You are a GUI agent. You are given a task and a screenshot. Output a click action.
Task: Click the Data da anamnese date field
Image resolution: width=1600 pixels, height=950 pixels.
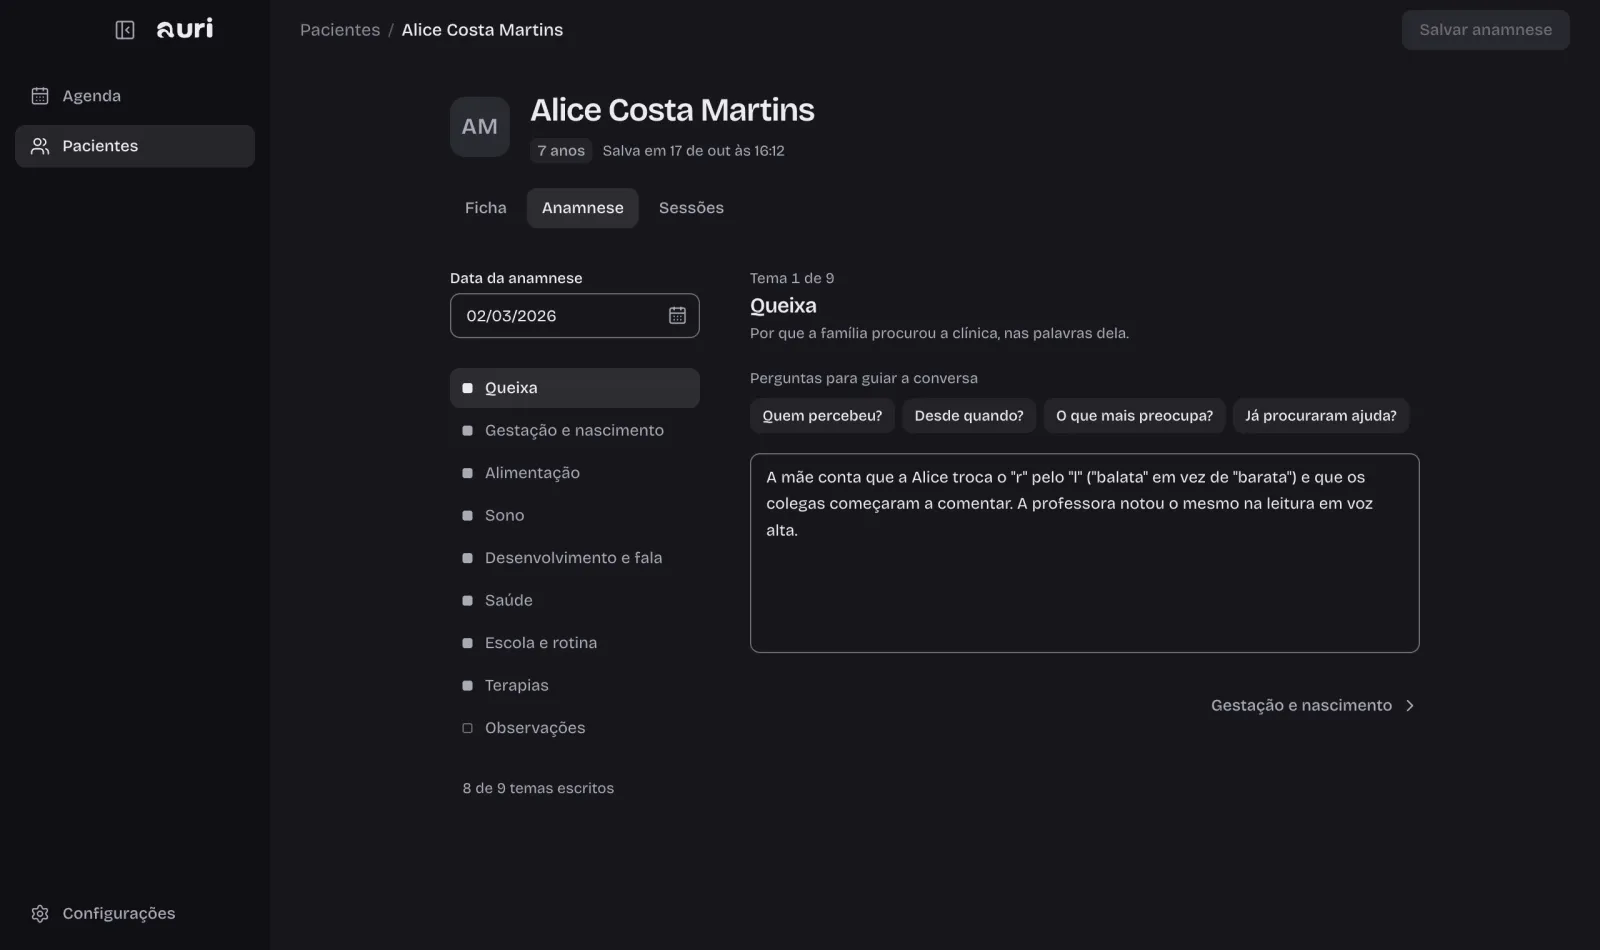pyautogui.click(x=575, y=316)
